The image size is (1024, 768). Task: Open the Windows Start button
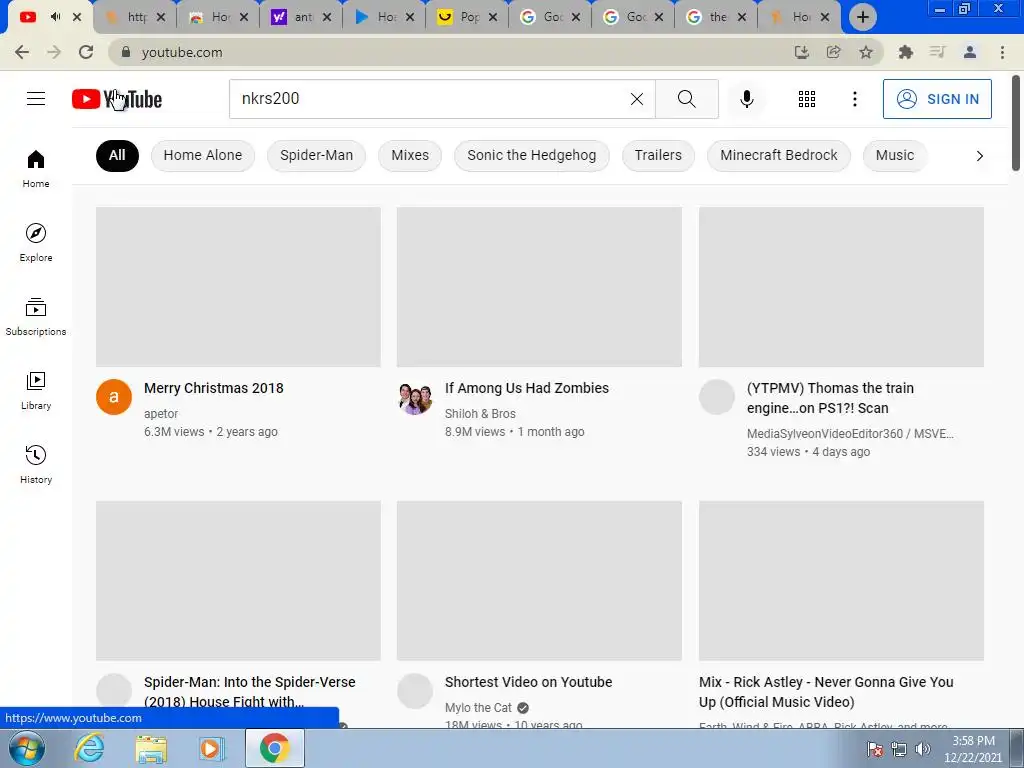point(27,748)
